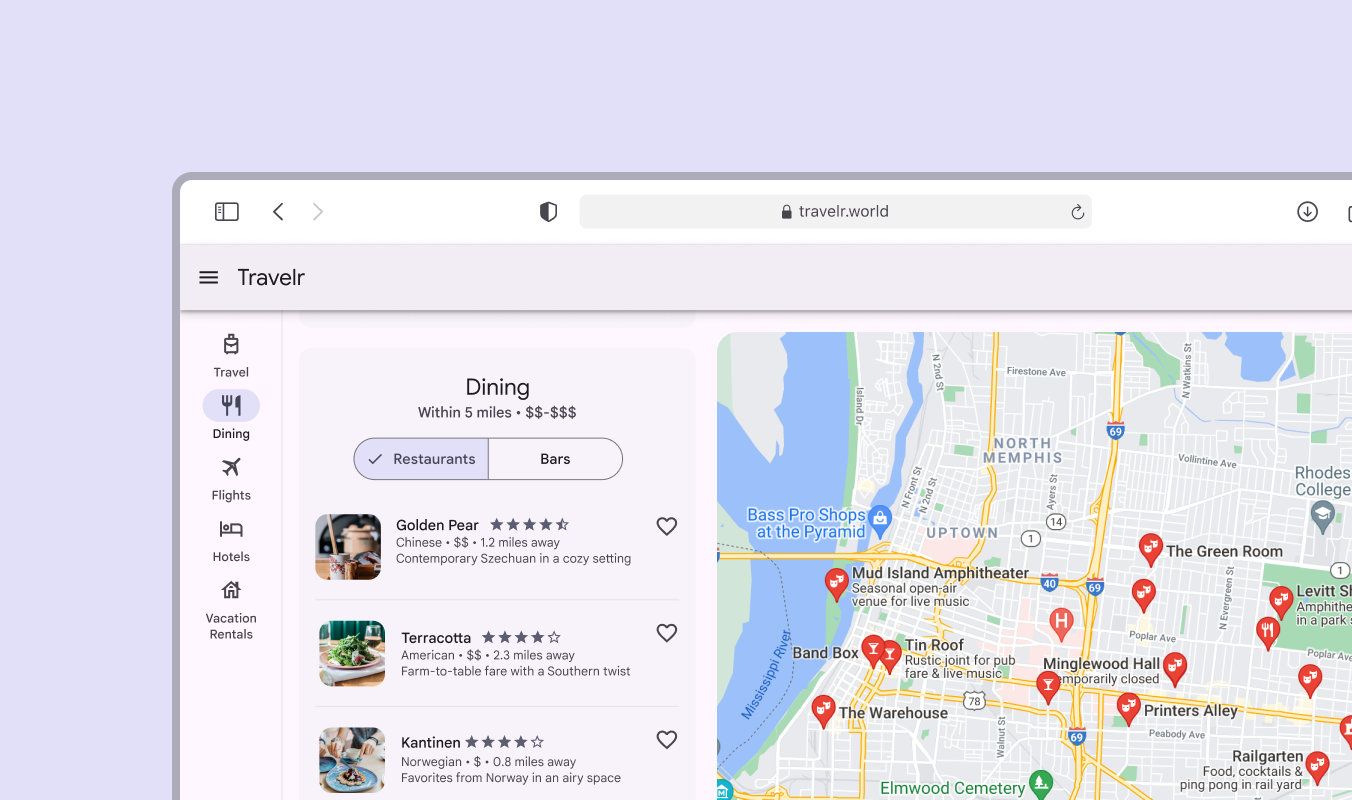Select the Bass Pro Shops map marker
The height and width of the screenshot is (800, 1352).
(x=880, y=517)
